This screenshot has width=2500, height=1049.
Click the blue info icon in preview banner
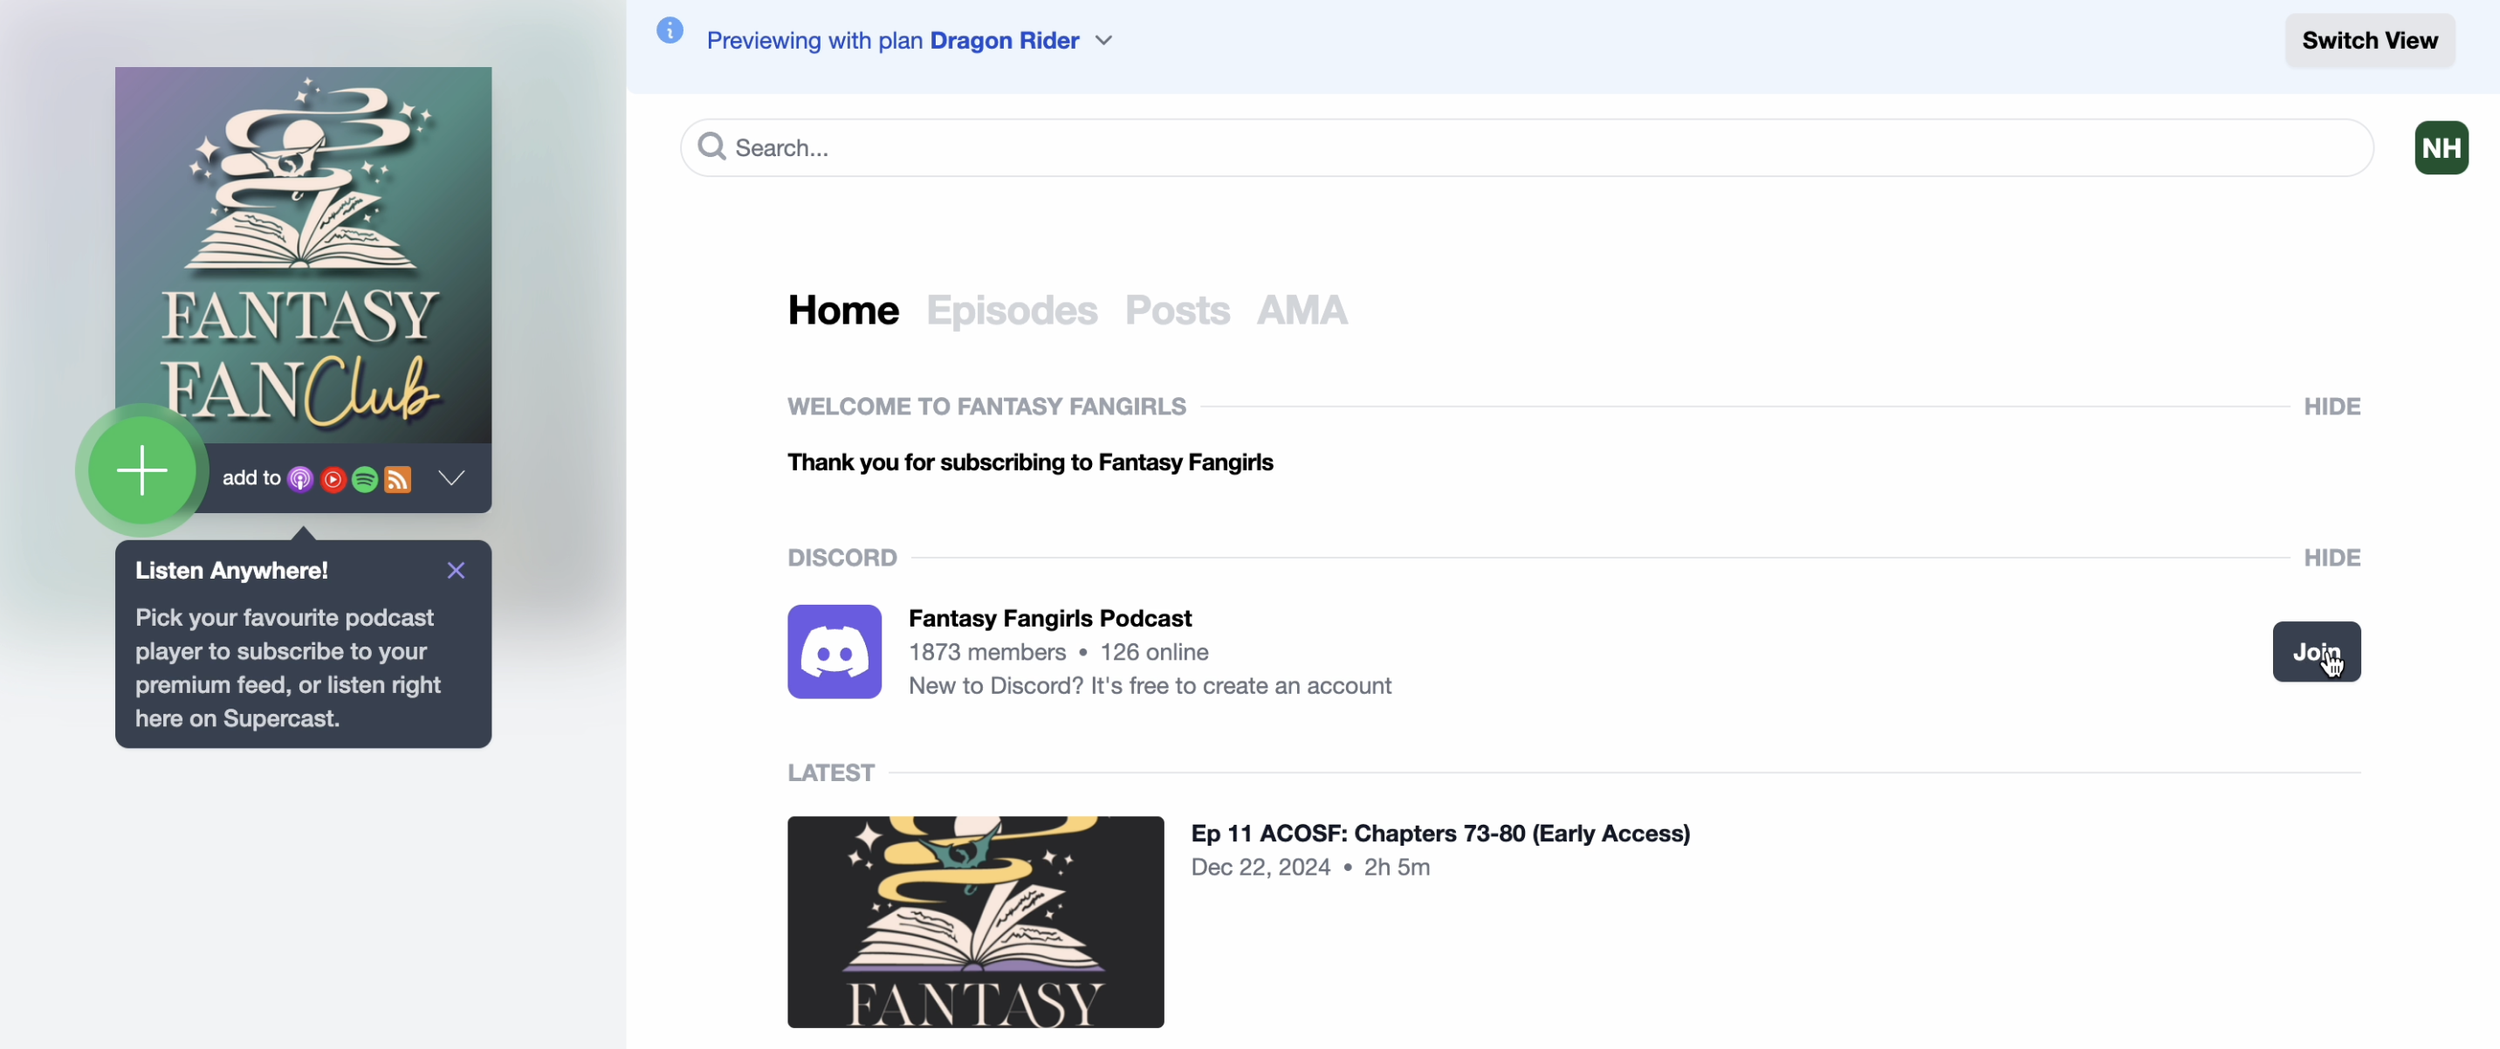click(x=670, y=31)
